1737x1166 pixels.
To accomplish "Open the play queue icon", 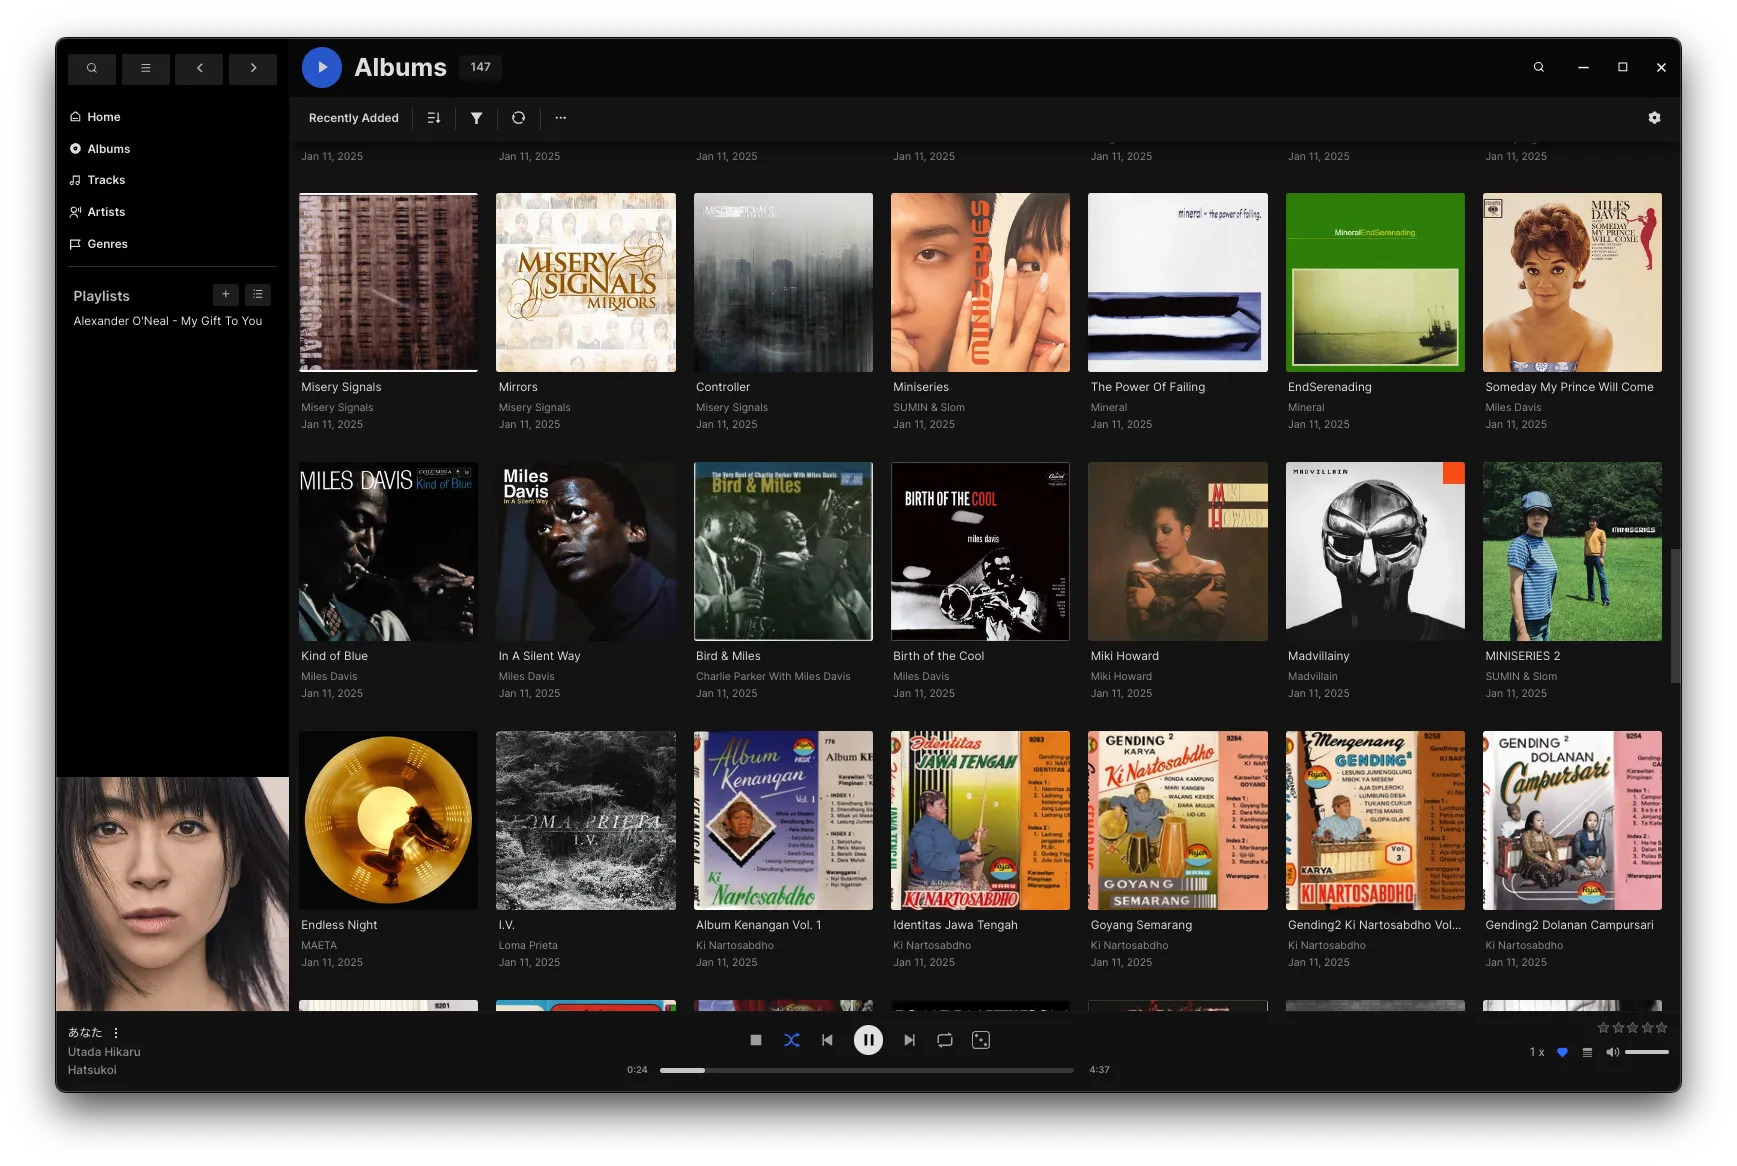I will (x=1587, y=1052).
